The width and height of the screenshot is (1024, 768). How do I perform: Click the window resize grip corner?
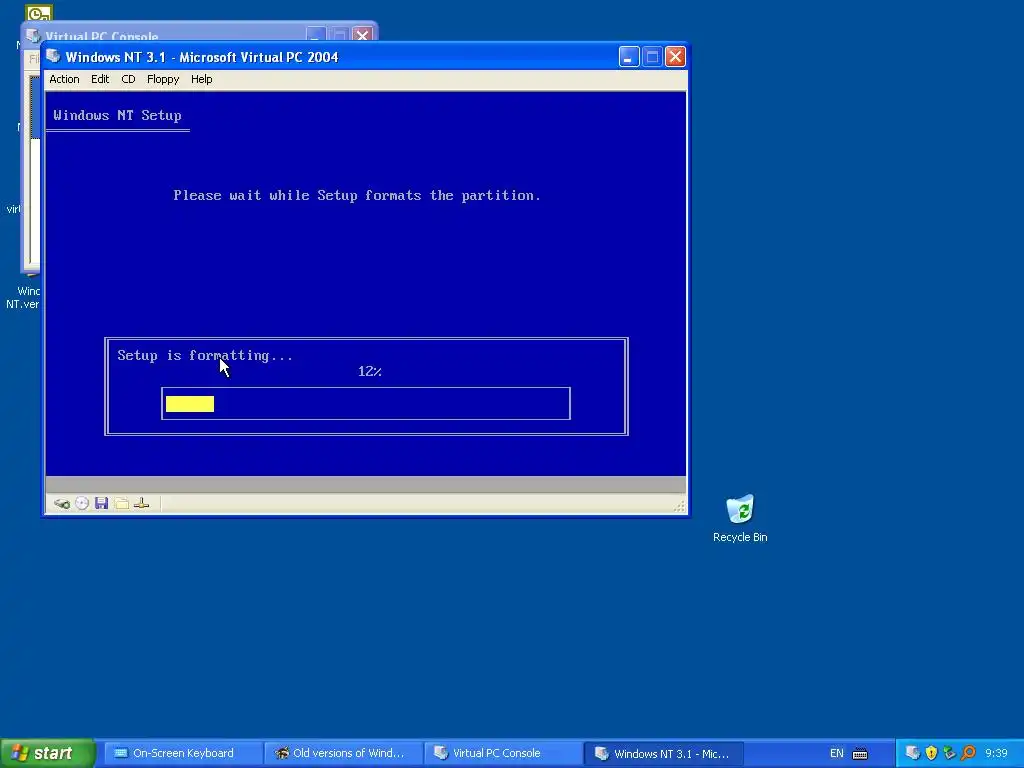coord(679,506)
